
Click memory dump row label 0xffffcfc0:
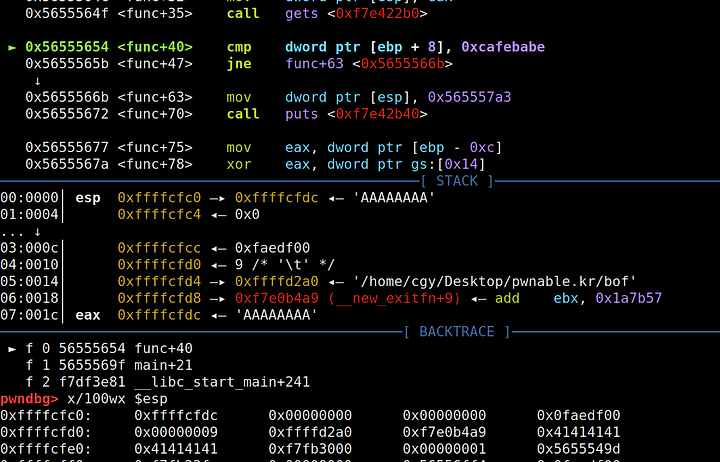[x=46, y=416]
